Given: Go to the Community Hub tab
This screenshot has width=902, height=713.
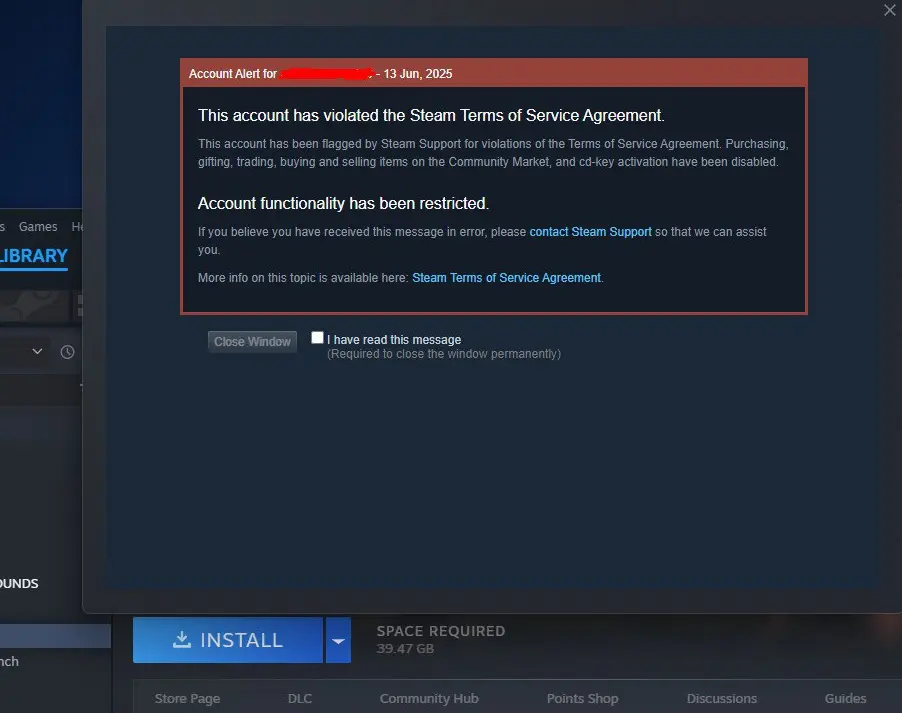Looking at the screenshot, I should coord(429,699).
